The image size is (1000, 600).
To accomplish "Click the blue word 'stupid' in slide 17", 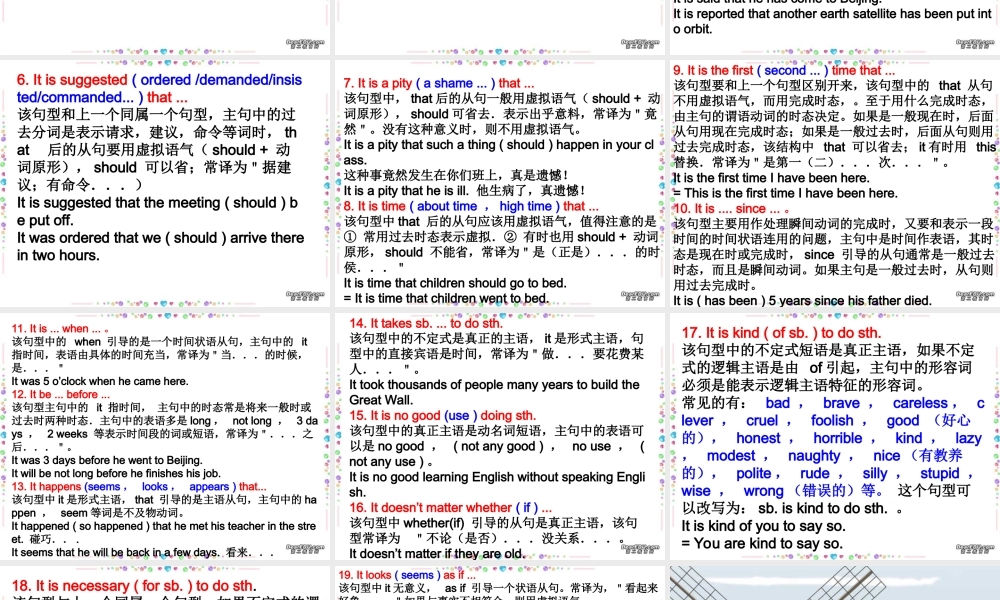I will (940, 474).
